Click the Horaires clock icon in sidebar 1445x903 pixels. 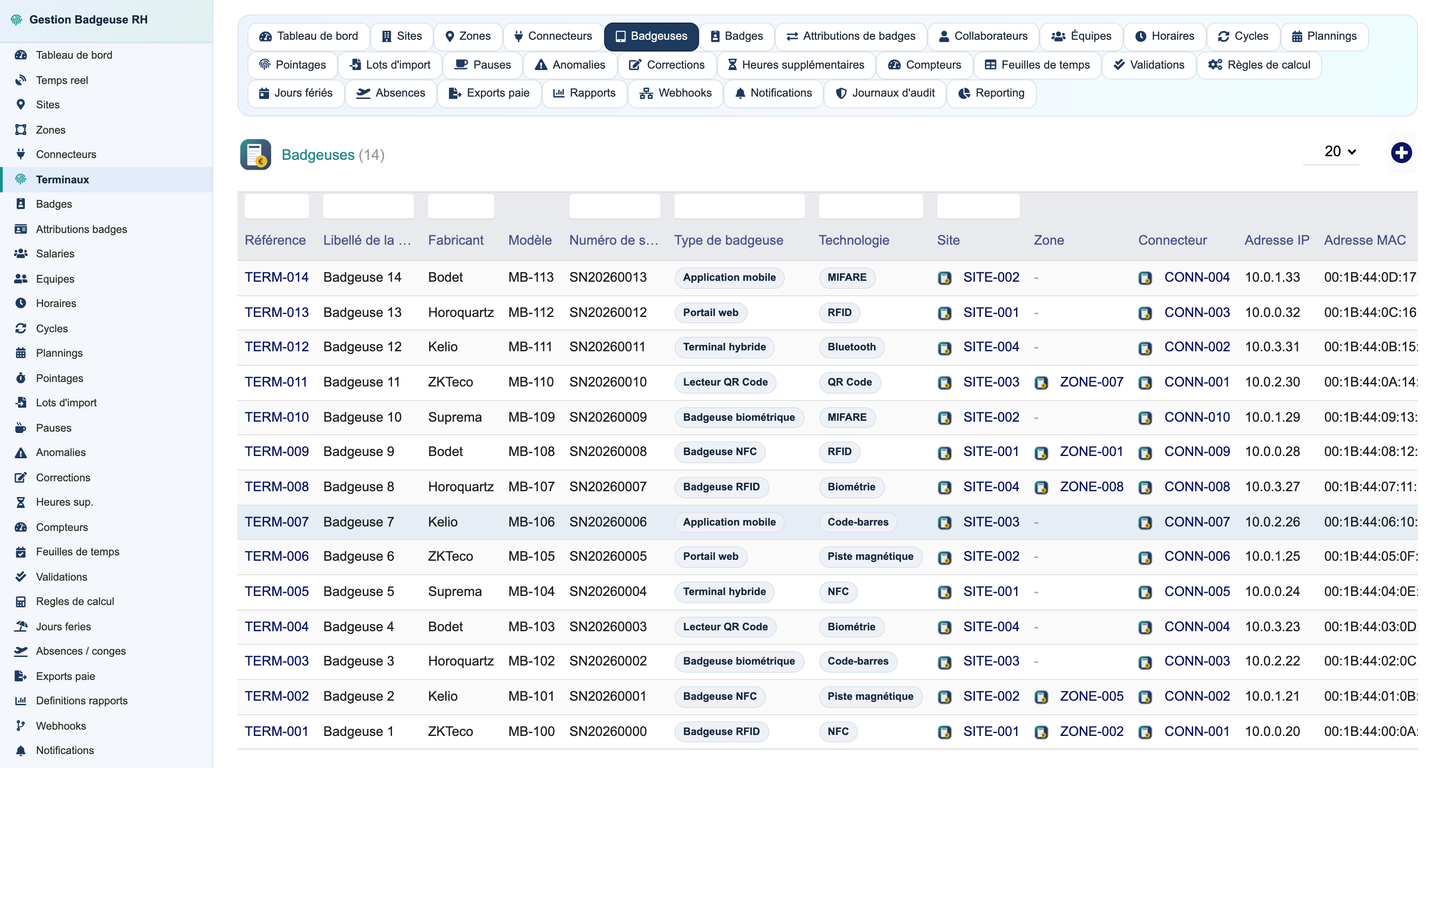(x=20, y=303)
